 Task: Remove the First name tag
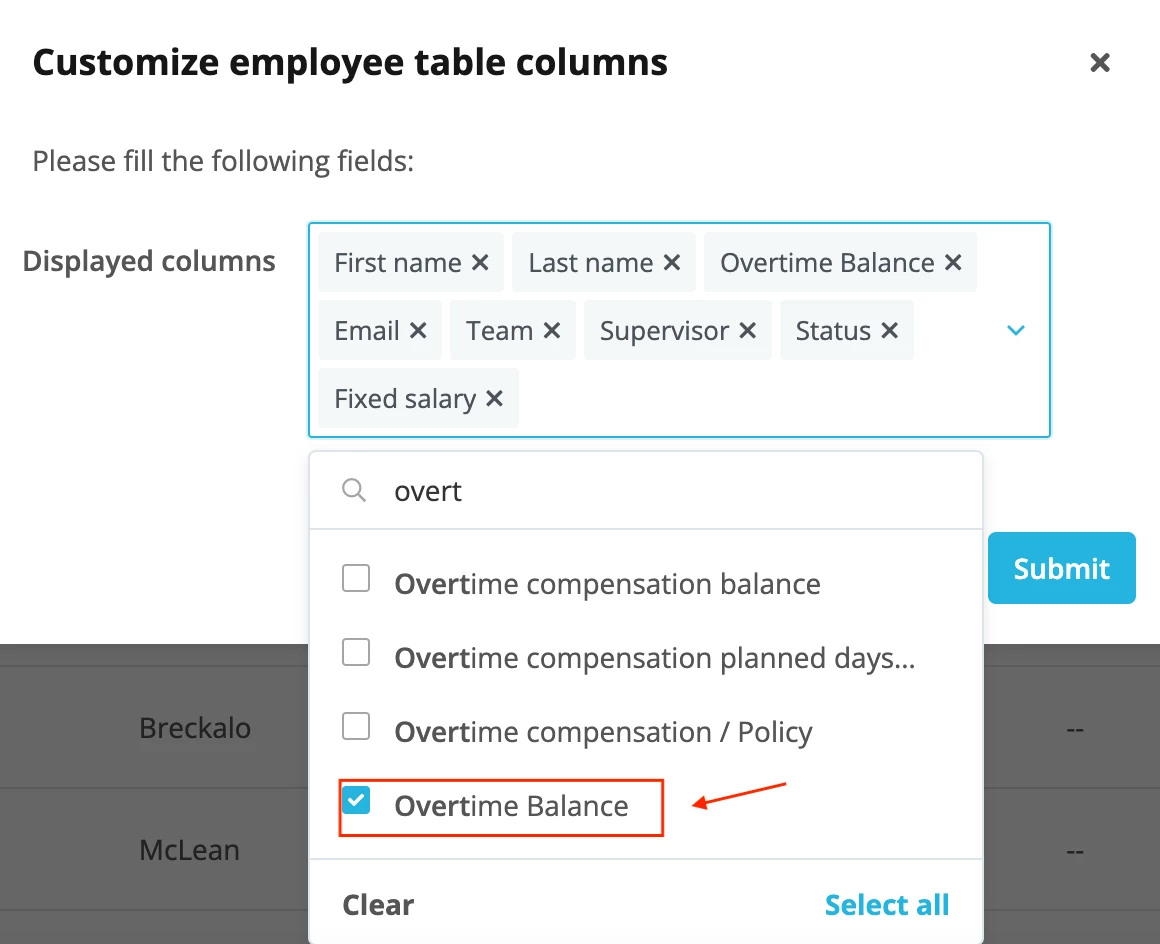[480, 263]
